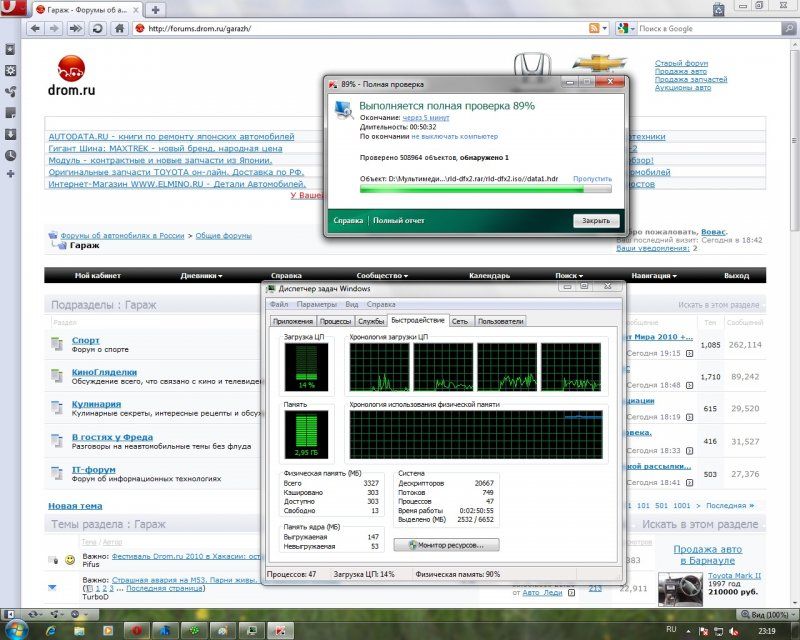Open Файл menu in Task Manager
800x640 pixels.
coord(279,304)
